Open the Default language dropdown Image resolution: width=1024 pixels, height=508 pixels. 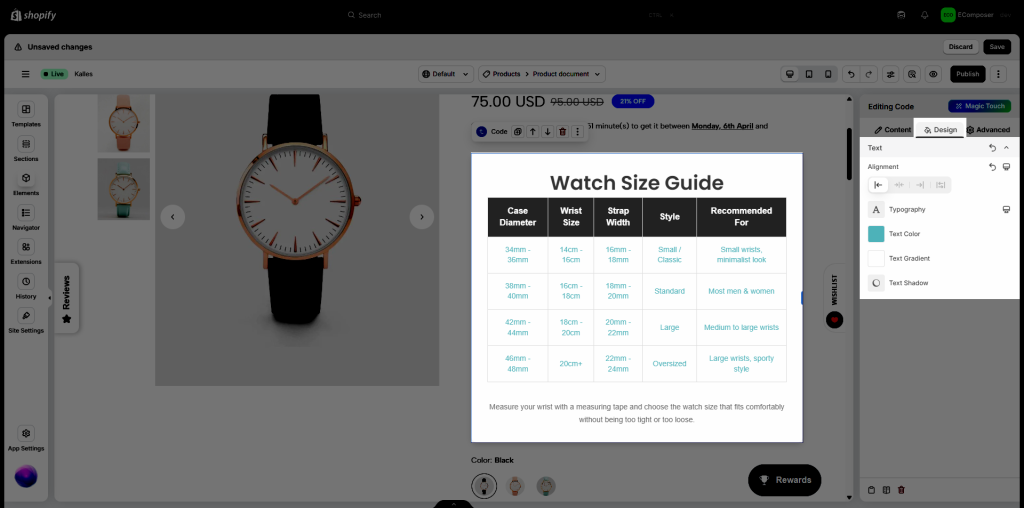point(445,74)
